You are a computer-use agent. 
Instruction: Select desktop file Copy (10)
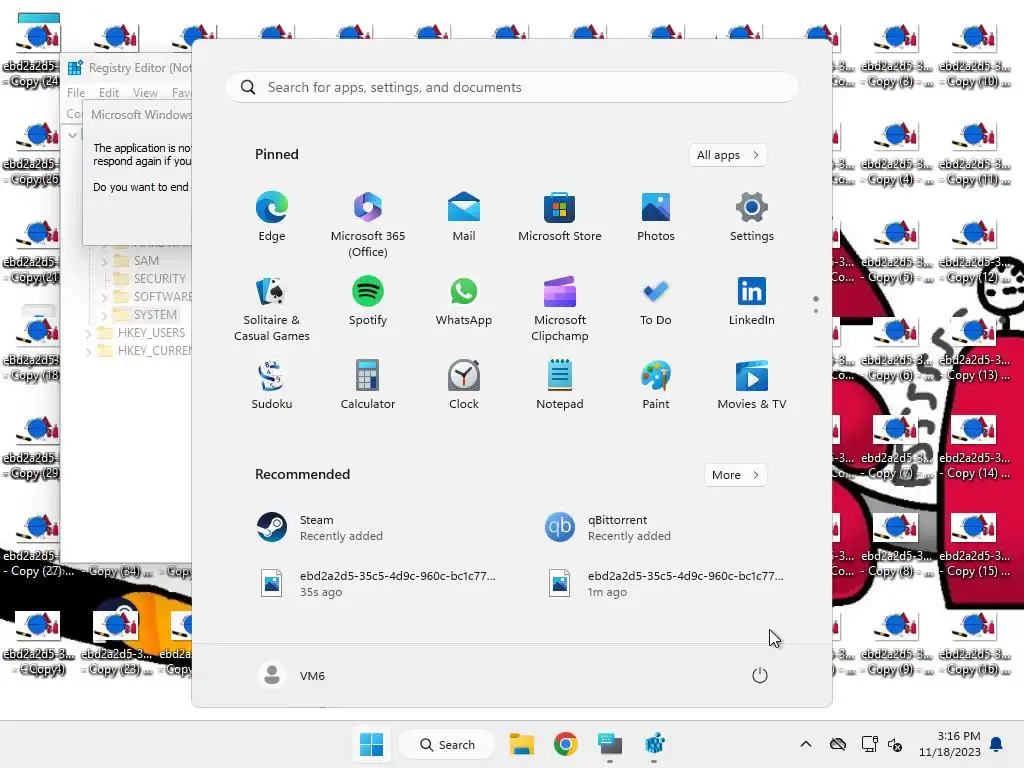(974, 56)
